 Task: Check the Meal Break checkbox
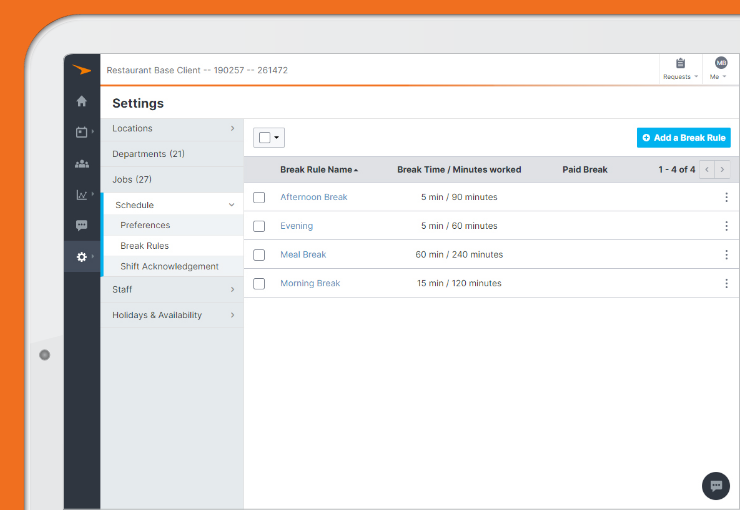coord(259,255)
